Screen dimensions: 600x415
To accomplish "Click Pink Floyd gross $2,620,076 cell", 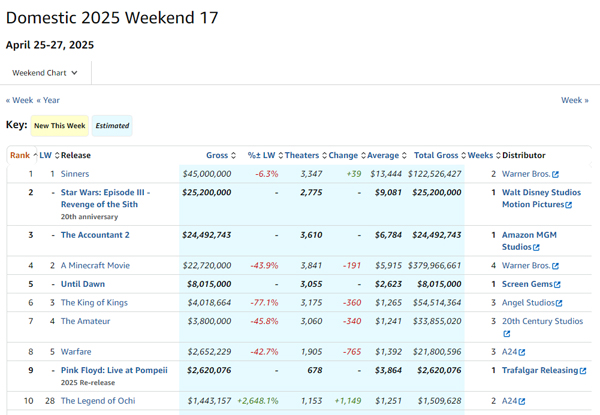I will [x=209, y=370].
